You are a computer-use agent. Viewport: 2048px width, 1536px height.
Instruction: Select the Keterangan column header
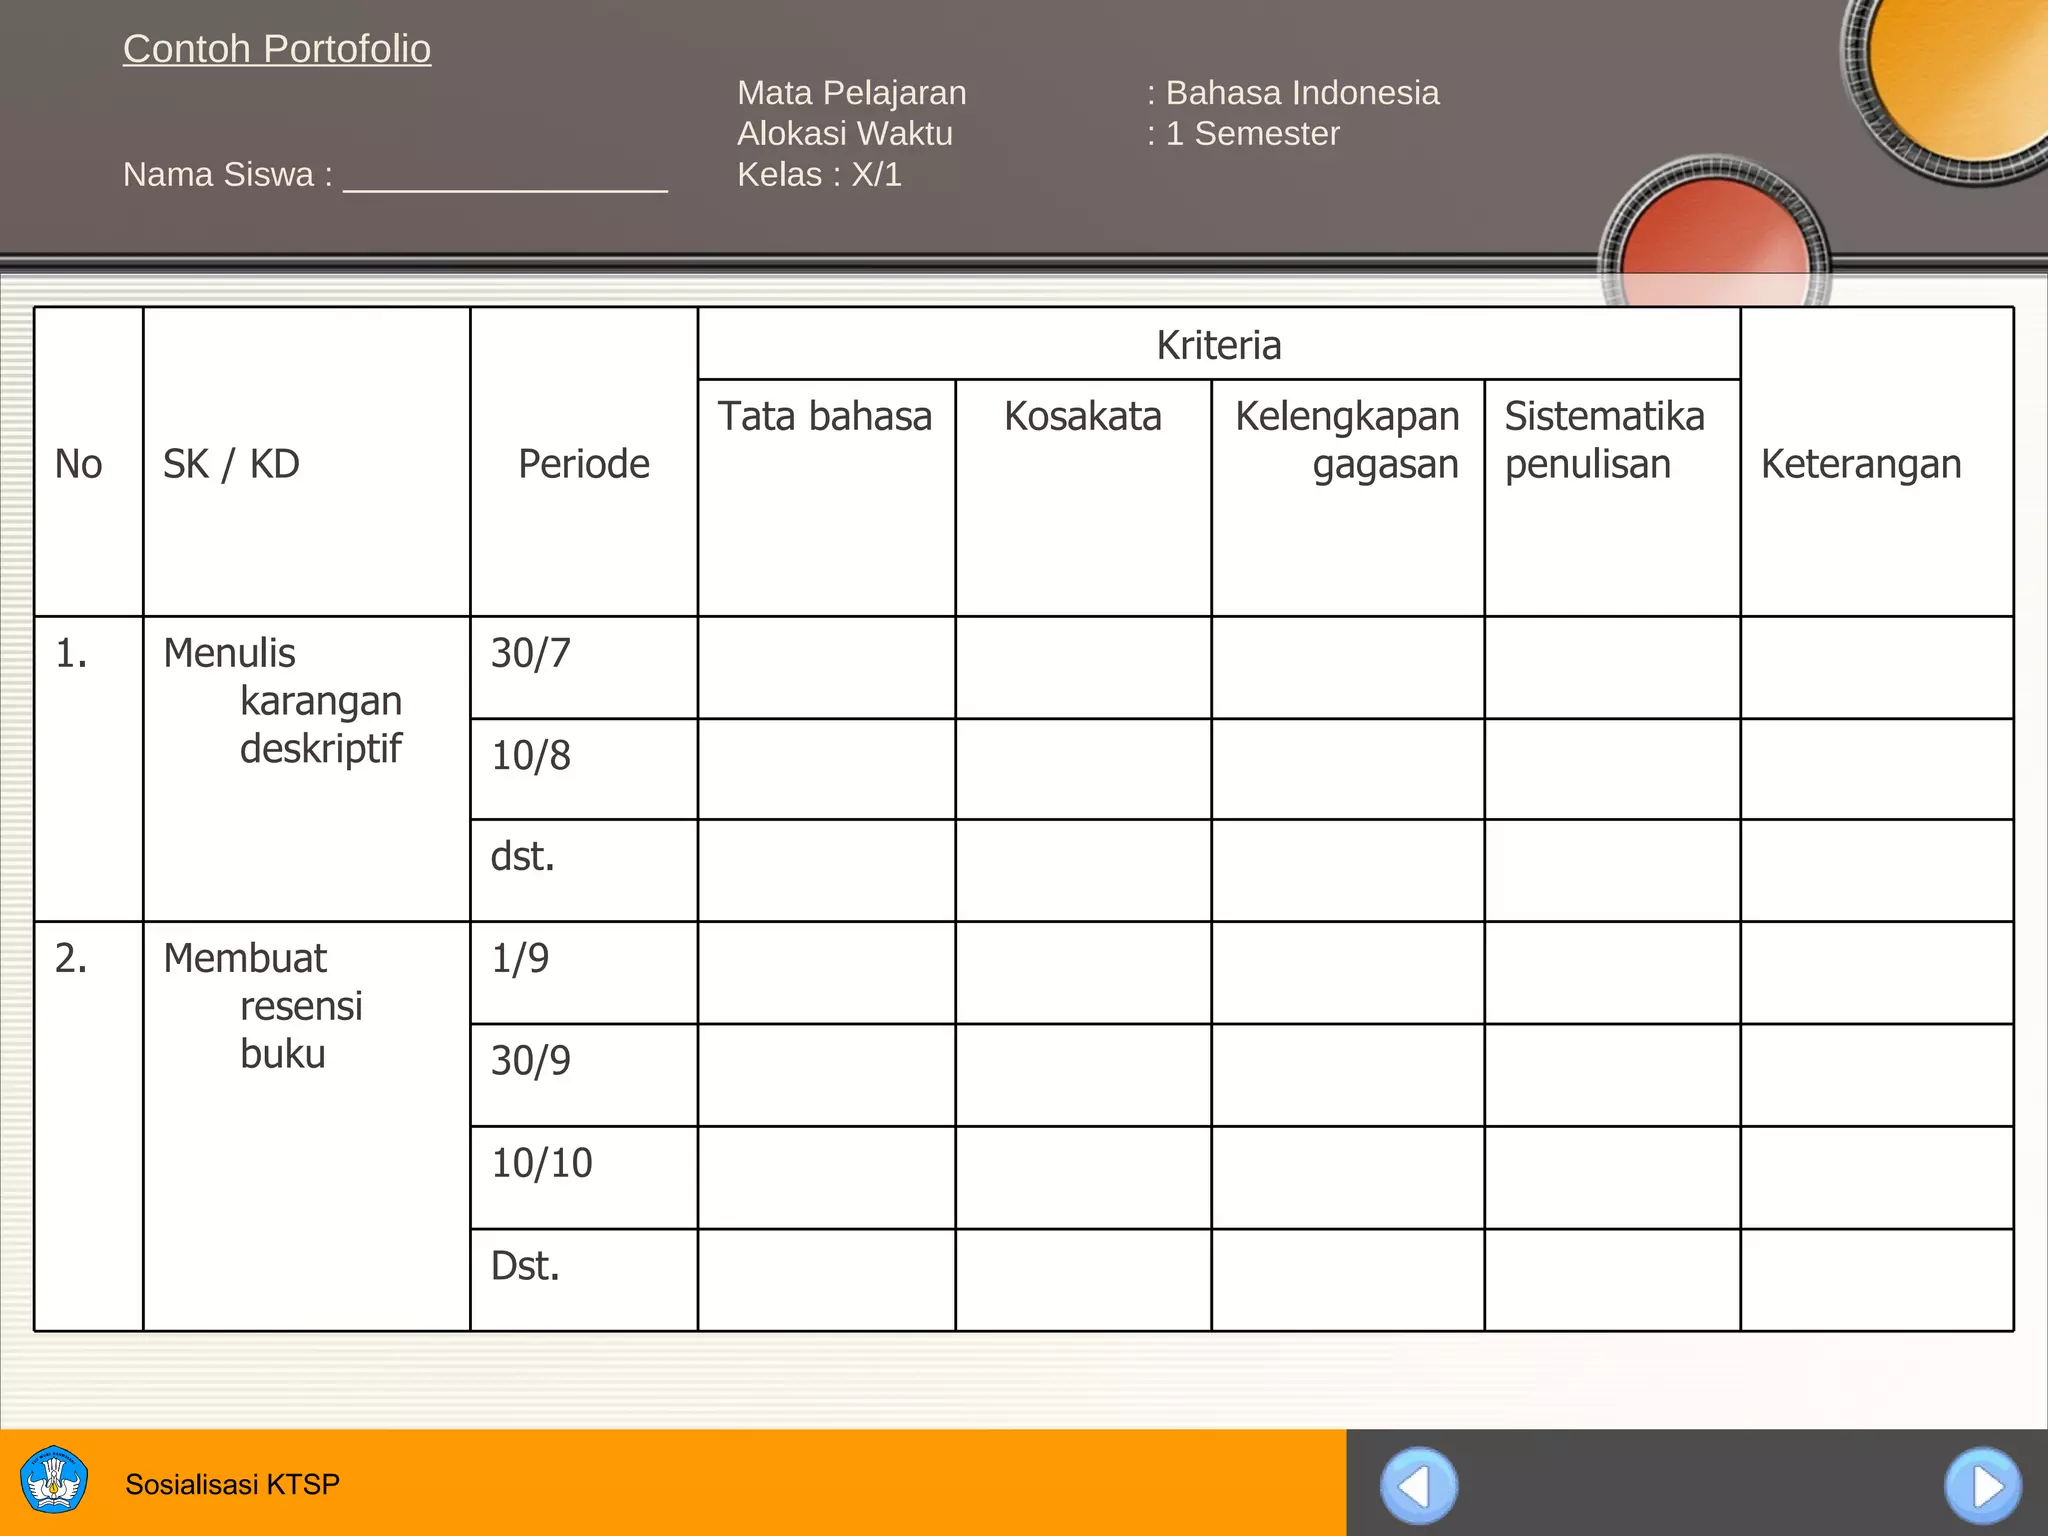tap(1860, 464)
